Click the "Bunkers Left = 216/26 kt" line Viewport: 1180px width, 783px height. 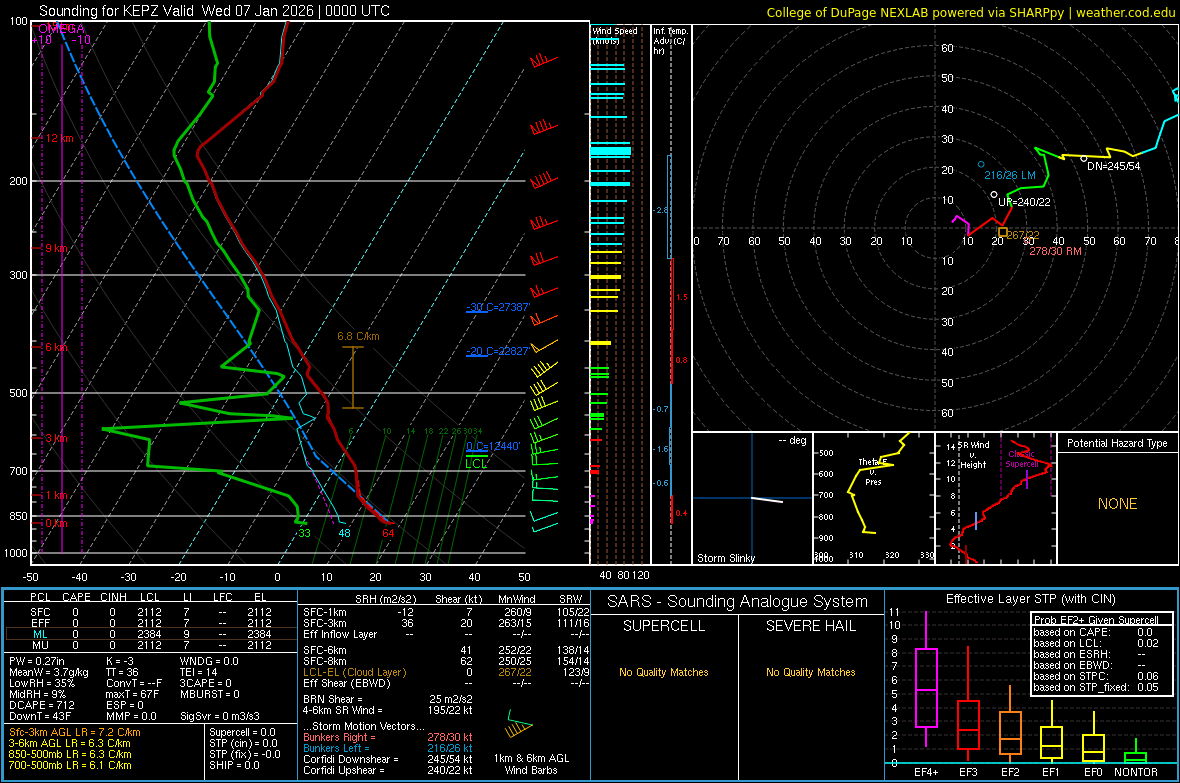[388, 748]
